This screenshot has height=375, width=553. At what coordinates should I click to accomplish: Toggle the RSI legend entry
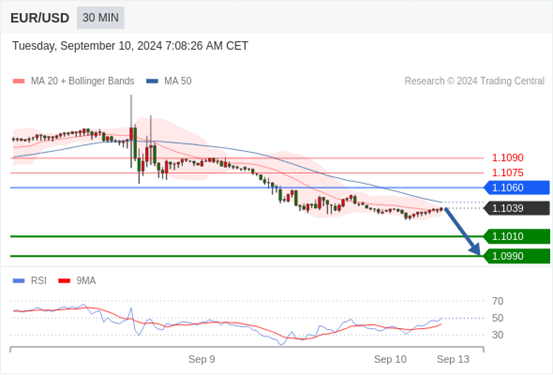(30, 281)
